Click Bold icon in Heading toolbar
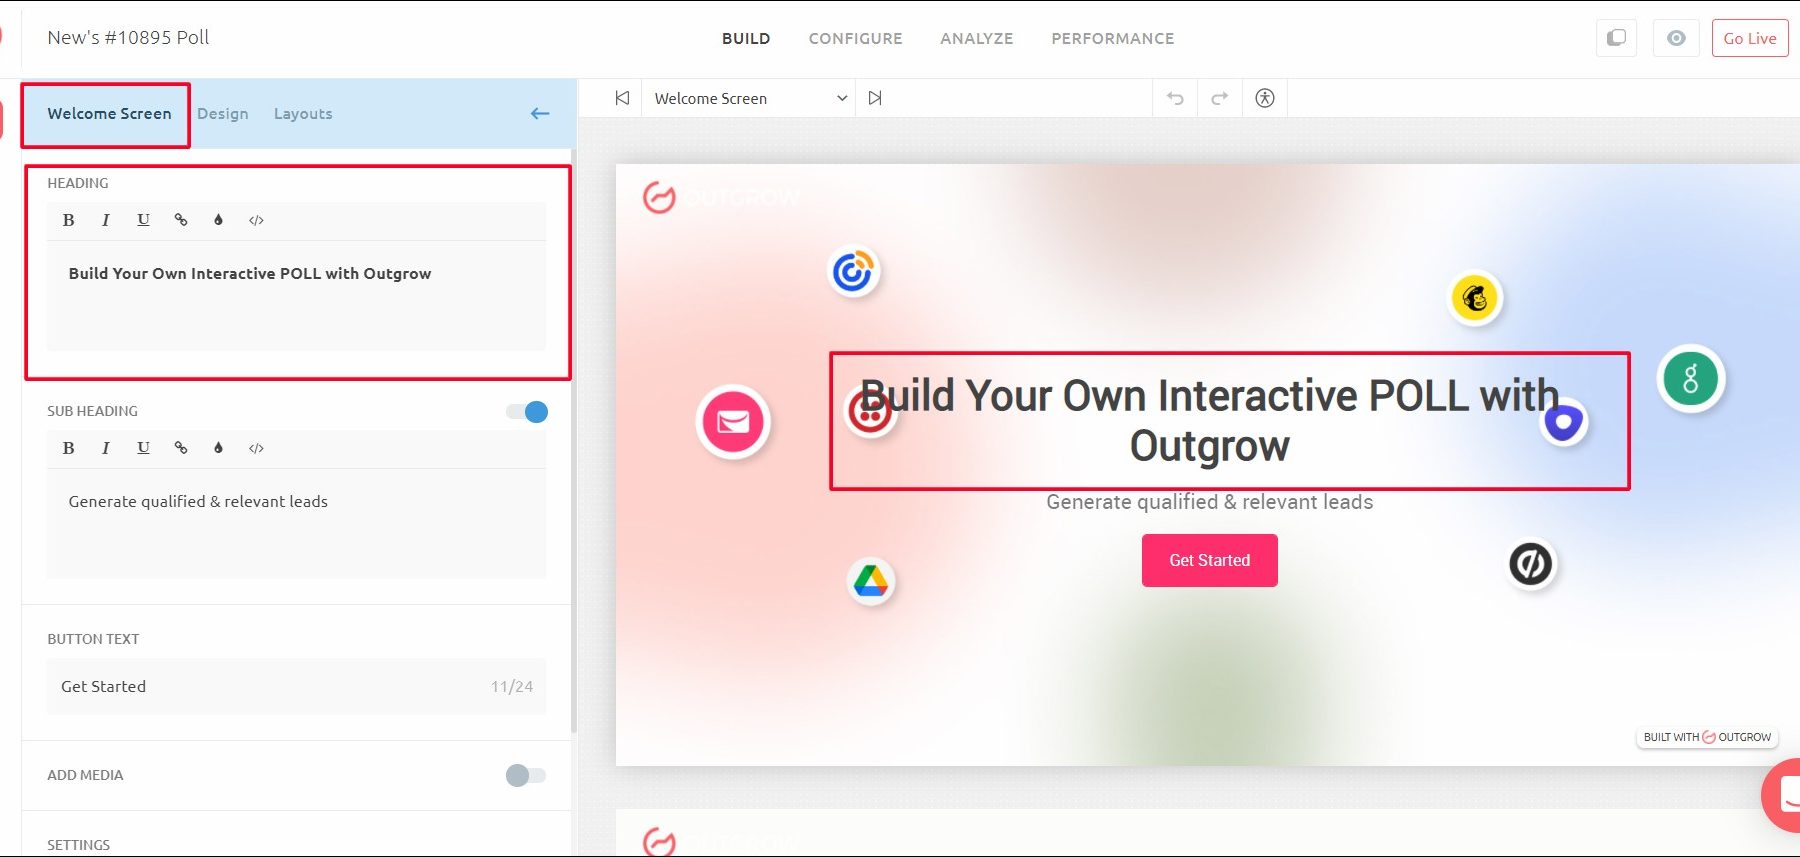The image size is (1800, 857). [x=69, y=220]
